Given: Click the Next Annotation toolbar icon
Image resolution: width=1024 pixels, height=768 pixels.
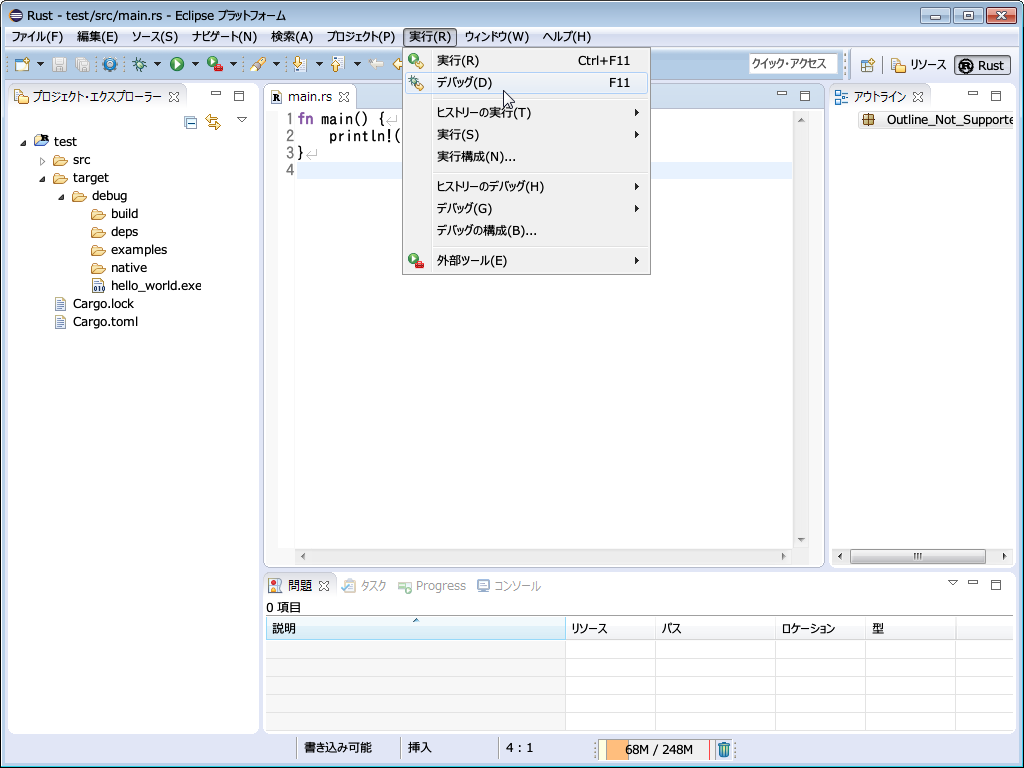Looking at the screenshot, I should click(x=299, y=64).
